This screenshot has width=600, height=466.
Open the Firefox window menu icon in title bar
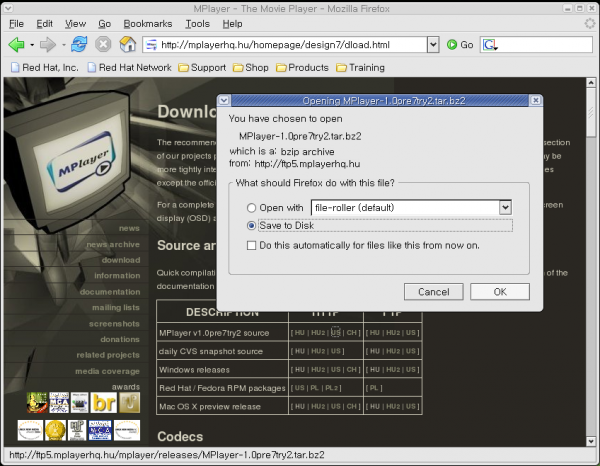point(8,8)
